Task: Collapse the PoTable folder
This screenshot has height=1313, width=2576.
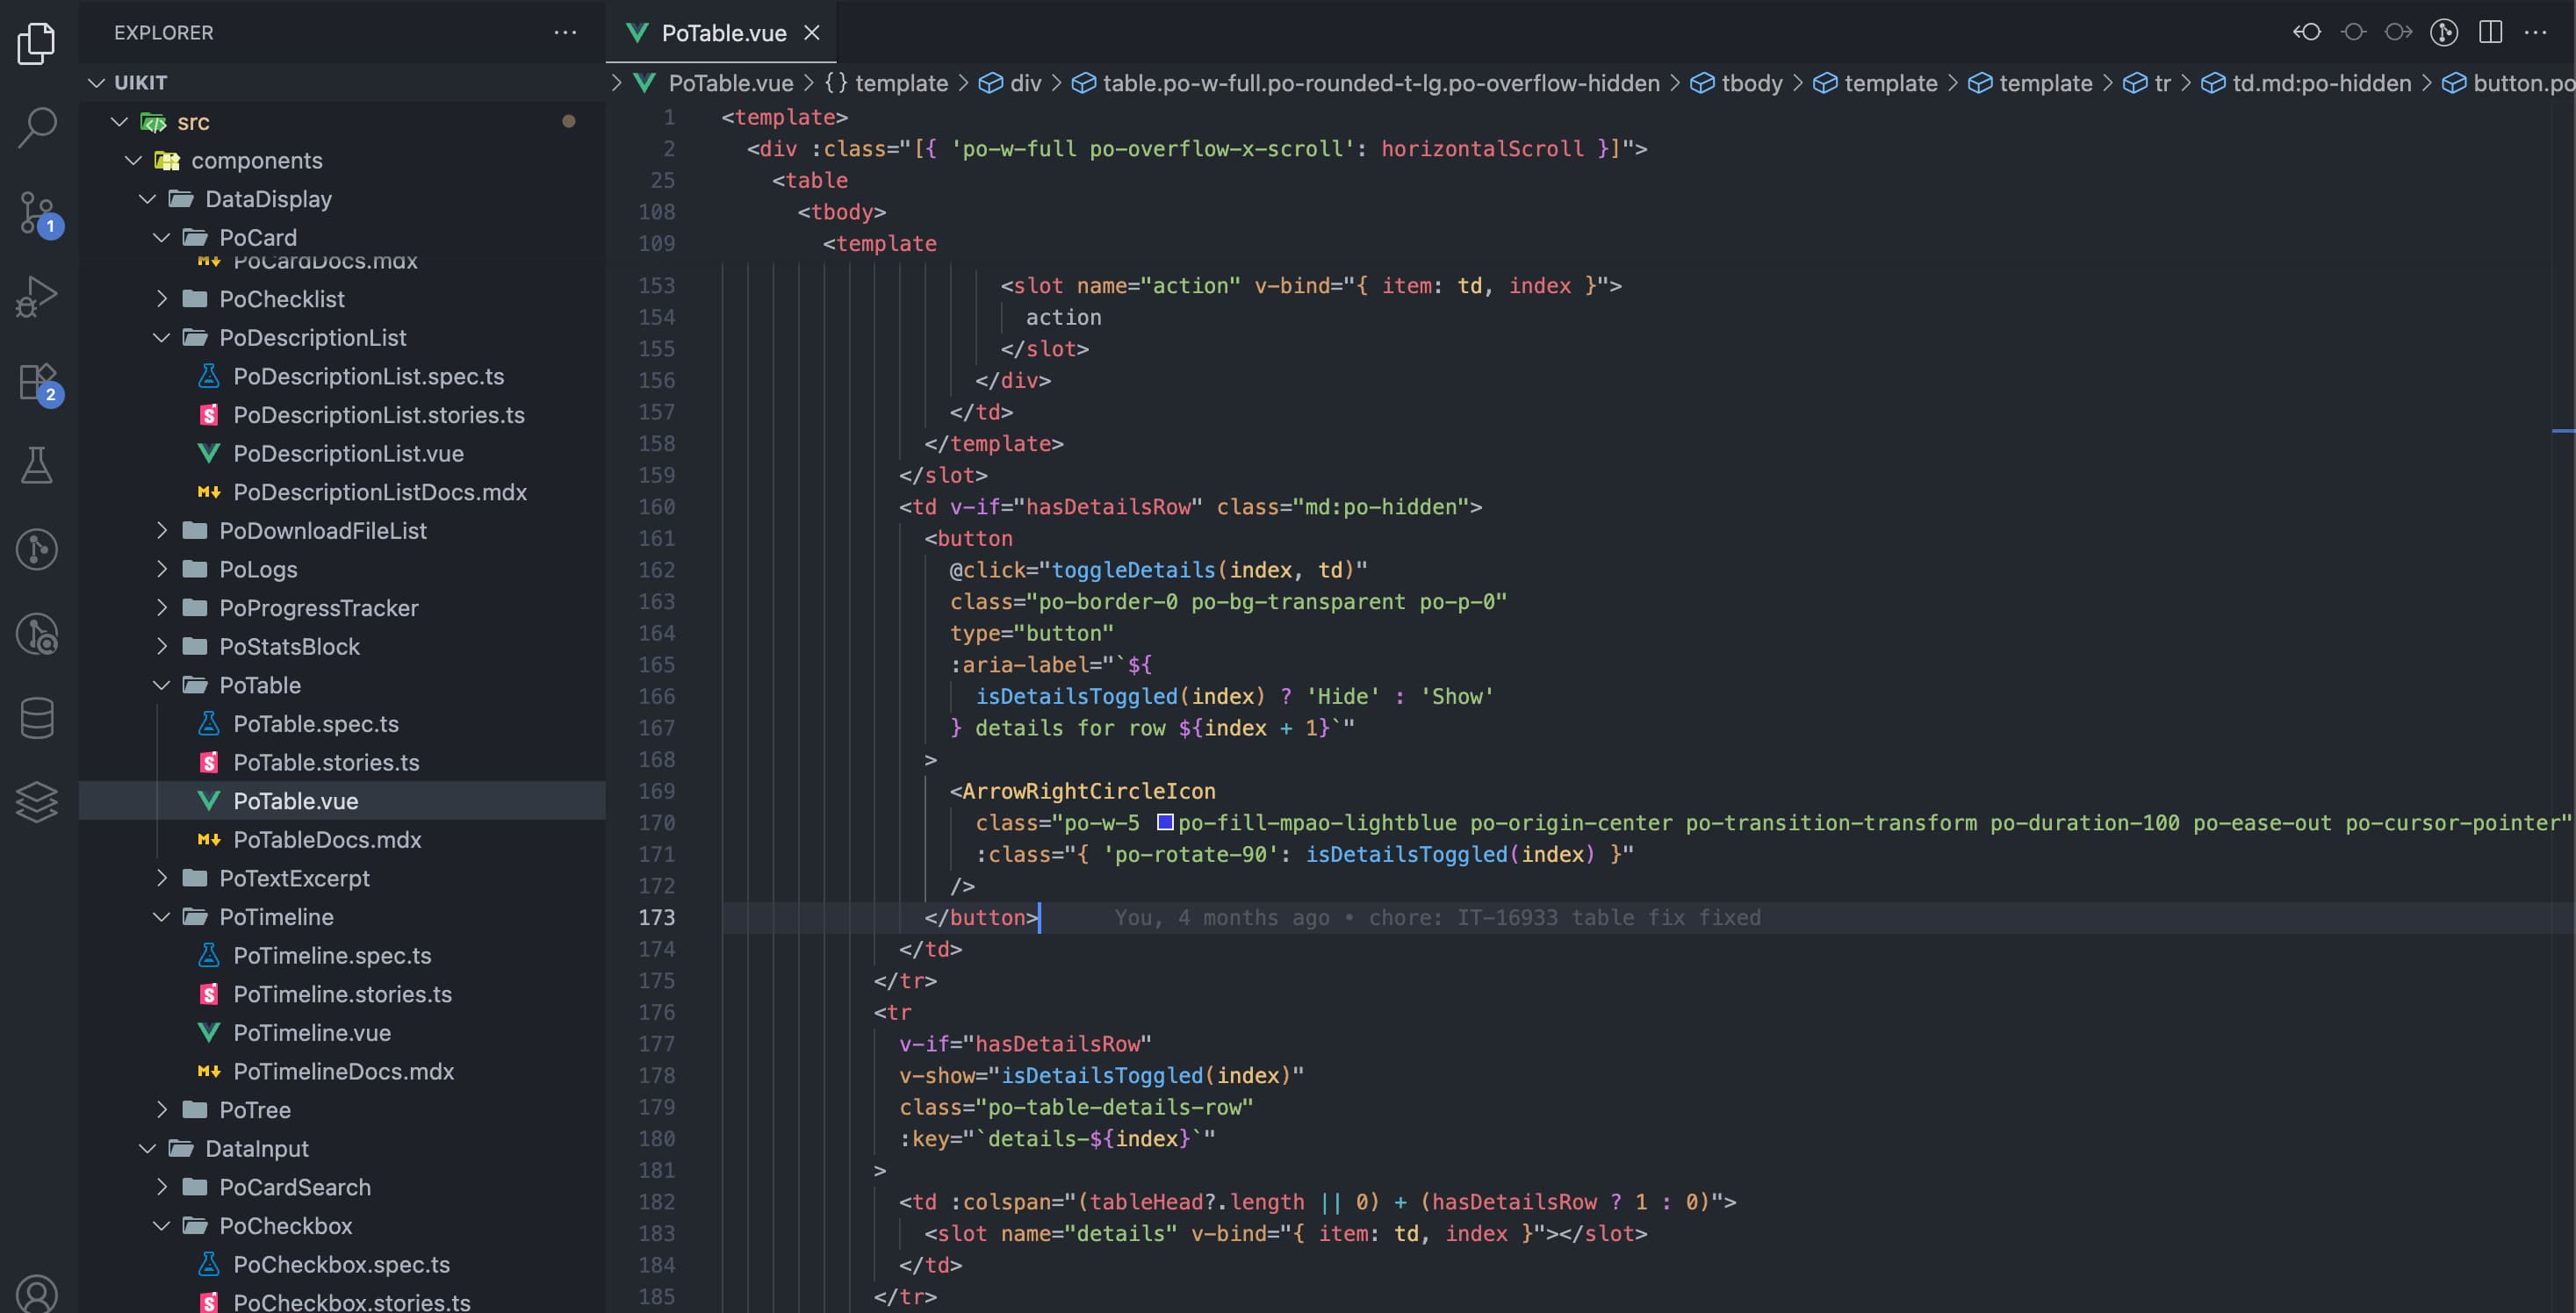Action: click(x=162, y=685)
